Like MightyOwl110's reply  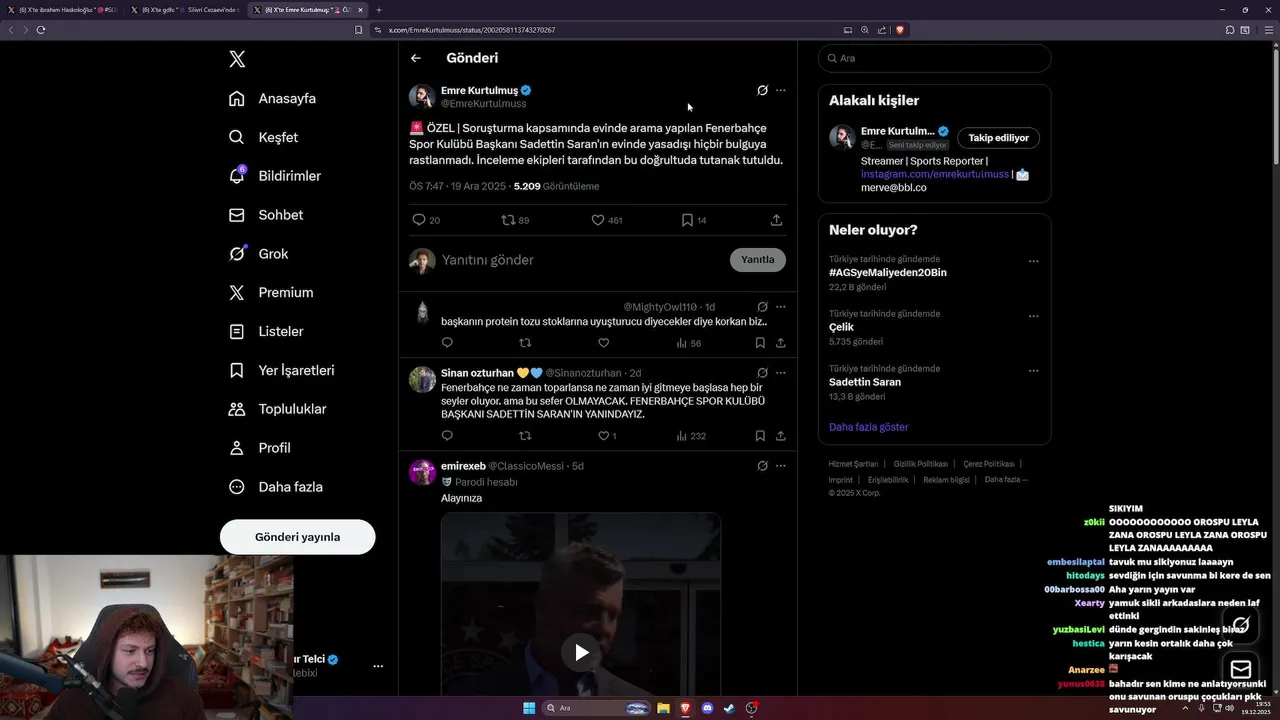(x=603, y=343)
